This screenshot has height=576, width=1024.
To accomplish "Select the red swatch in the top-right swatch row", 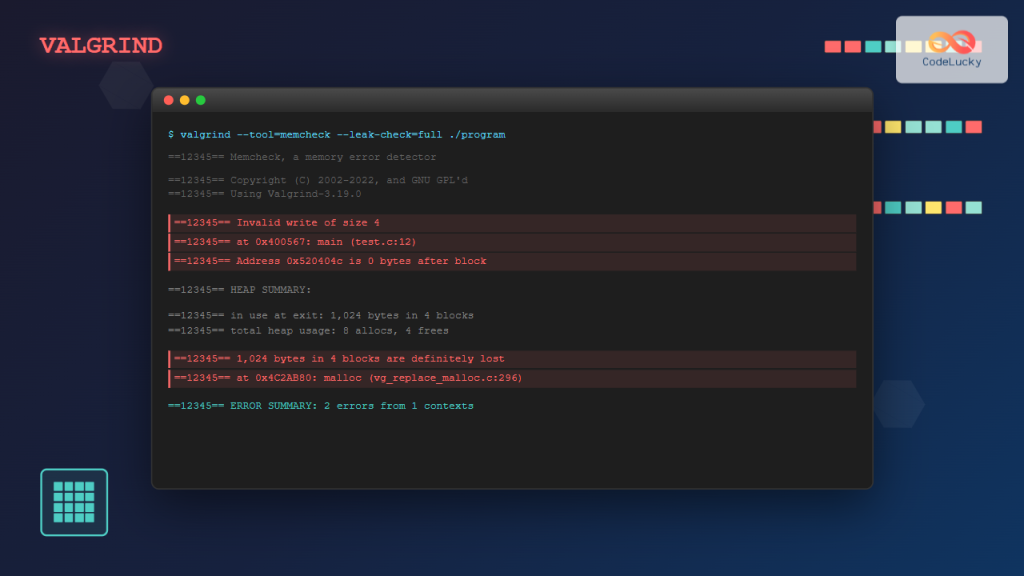I will point(832,45).
